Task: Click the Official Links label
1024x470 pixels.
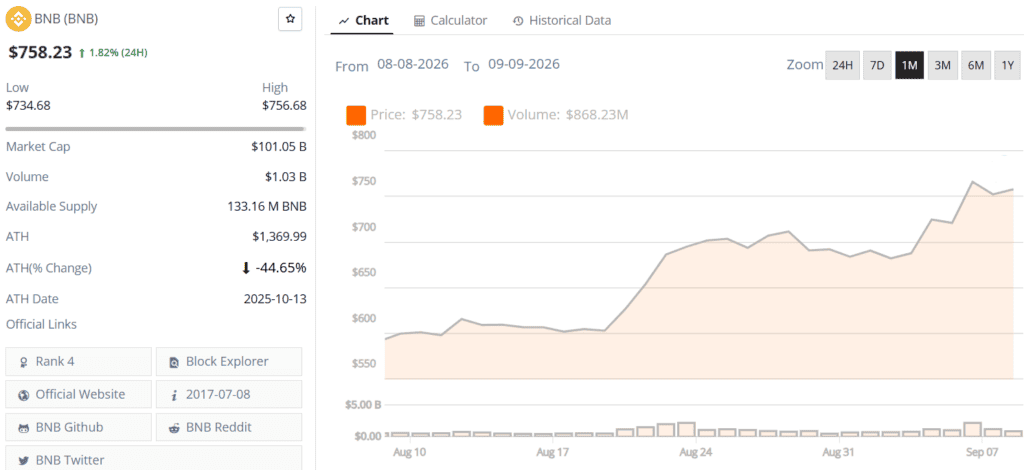Action: (x=41, y=324)
